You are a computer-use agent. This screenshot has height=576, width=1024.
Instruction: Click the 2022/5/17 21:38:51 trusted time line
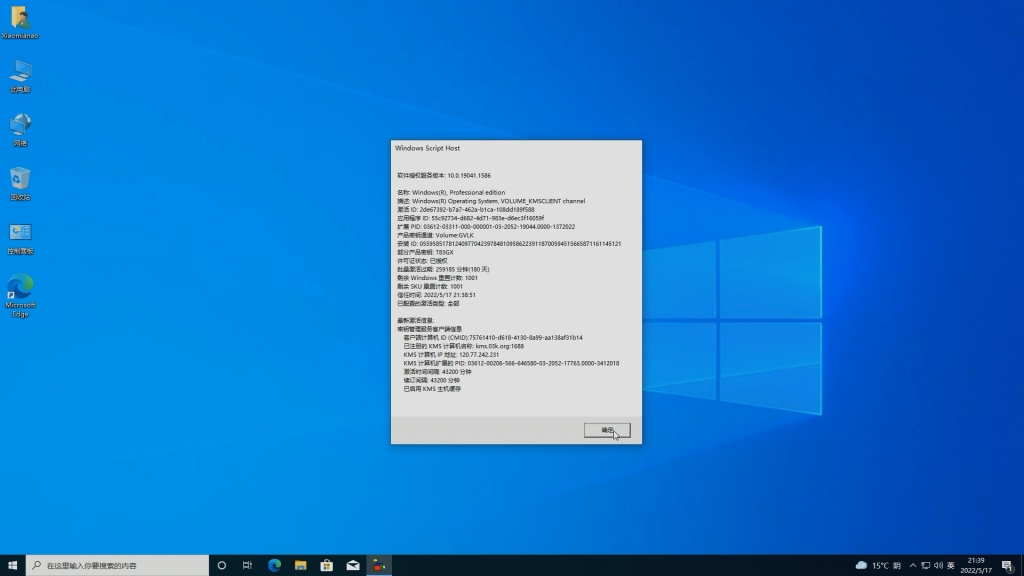(436, 295)
